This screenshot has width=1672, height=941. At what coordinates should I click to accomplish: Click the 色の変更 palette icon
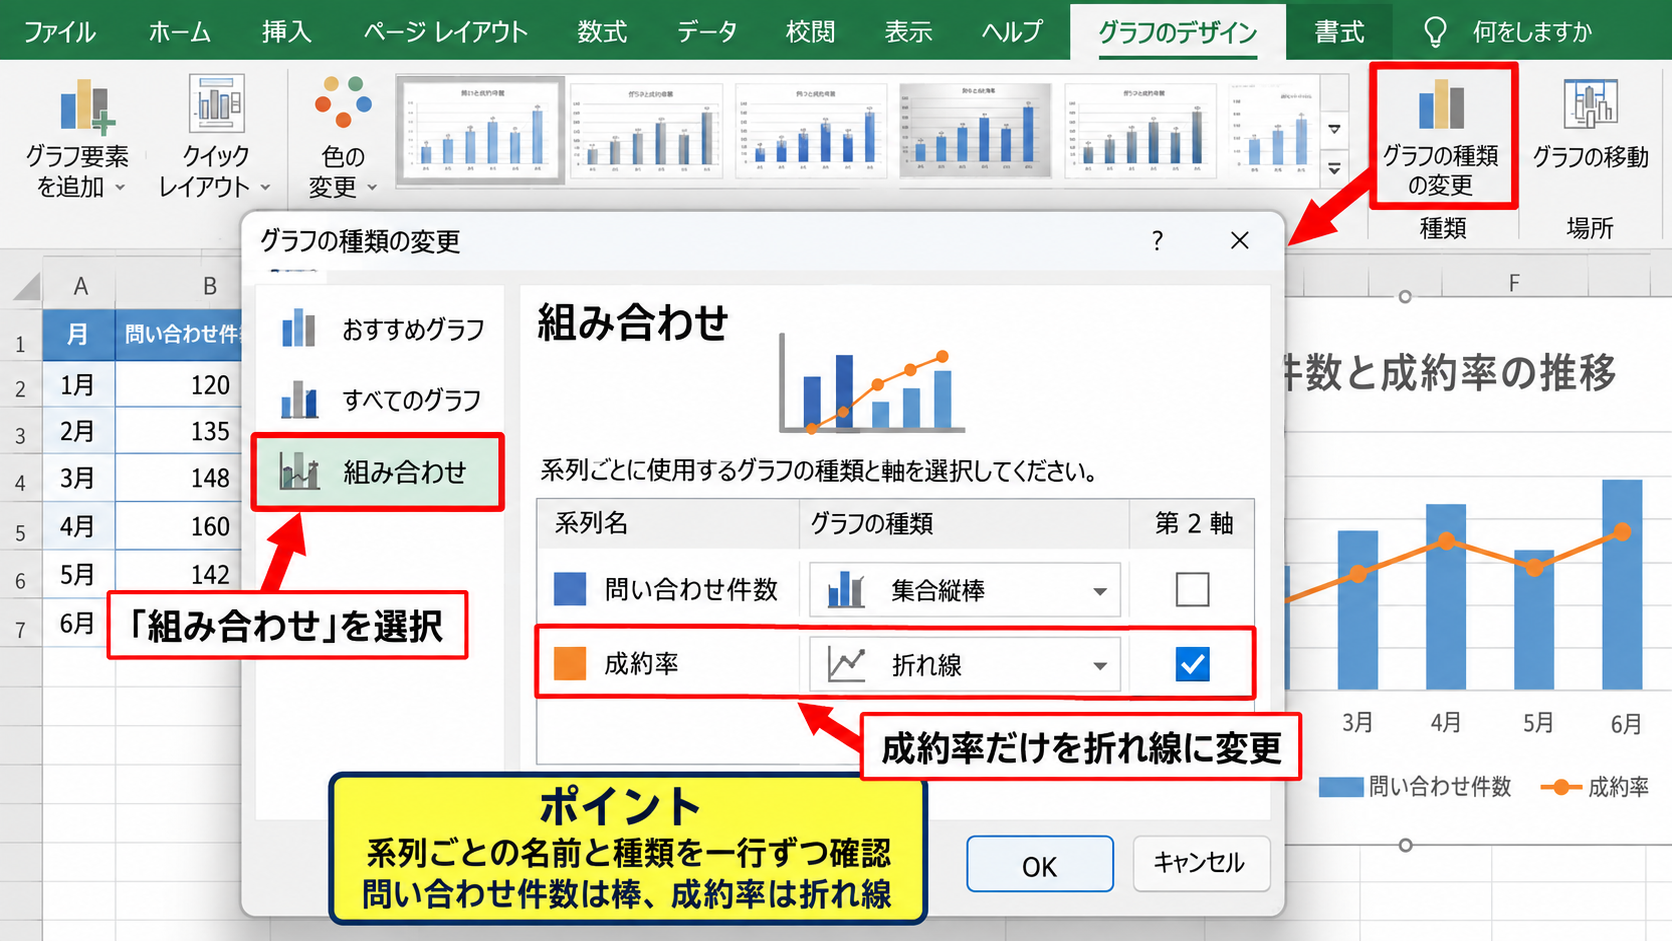pos(343,102)
